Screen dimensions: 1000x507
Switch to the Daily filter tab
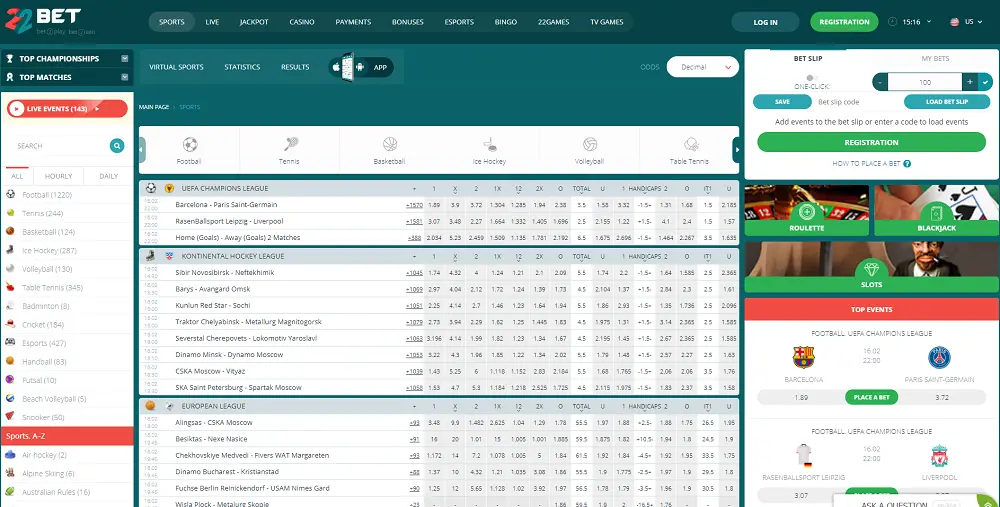click(x=108, y=176)
